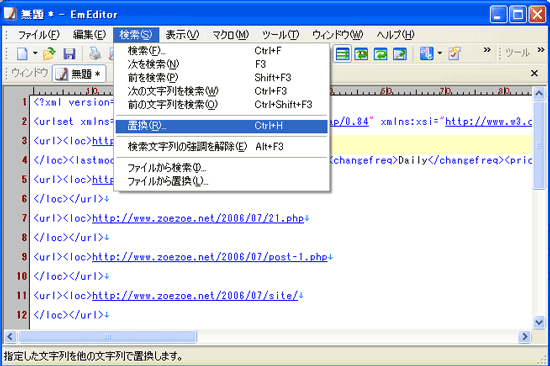550x366 pixels.
Task: Open the ヘルプ(H) menu
Action: [395, 35]
